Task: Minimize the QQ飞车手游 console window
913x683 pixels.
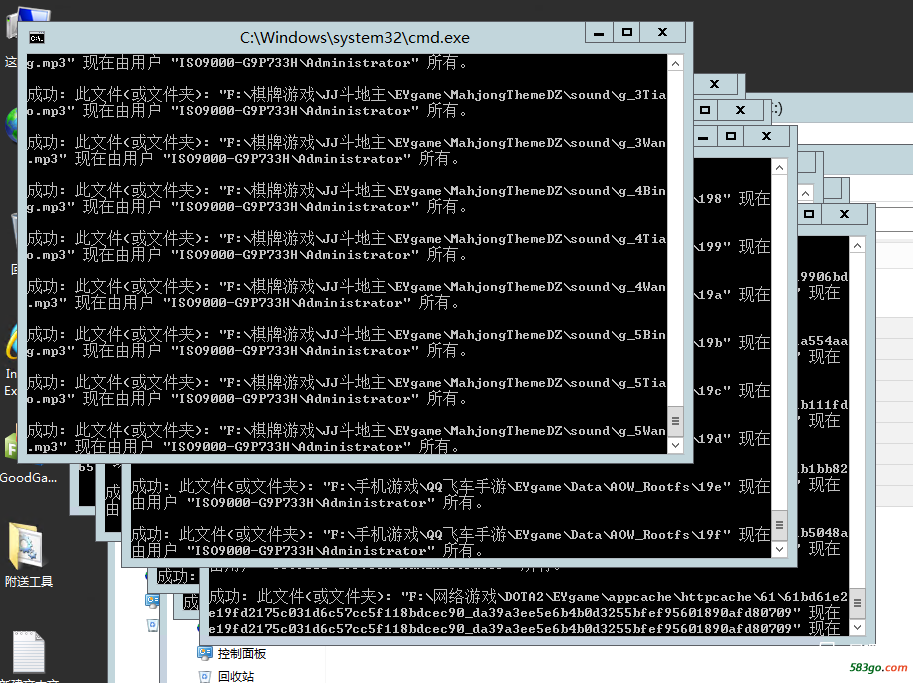Action: (703, 136)
